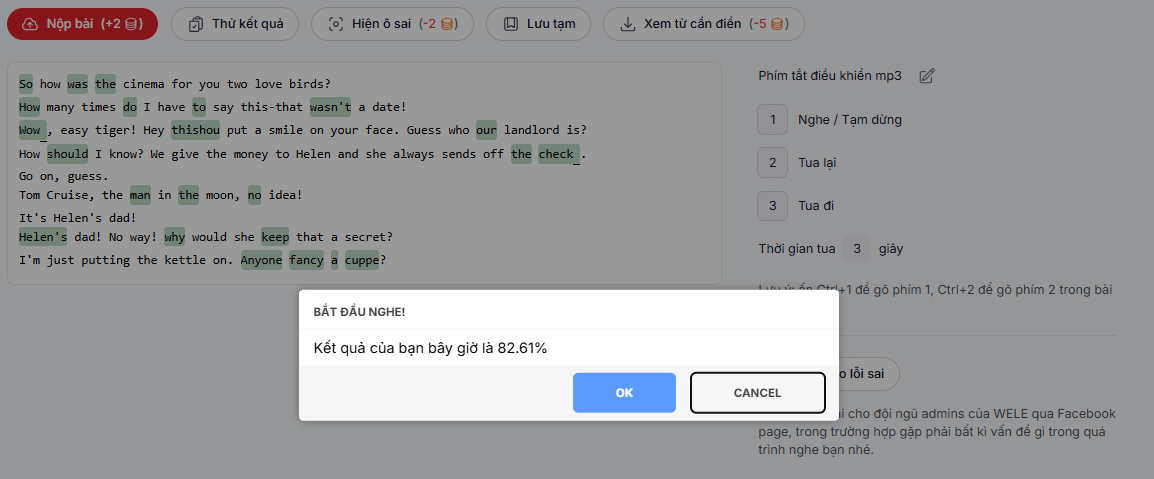
Task: Click shortcut key box 2 for Tua lại
Action: point(772,163)
